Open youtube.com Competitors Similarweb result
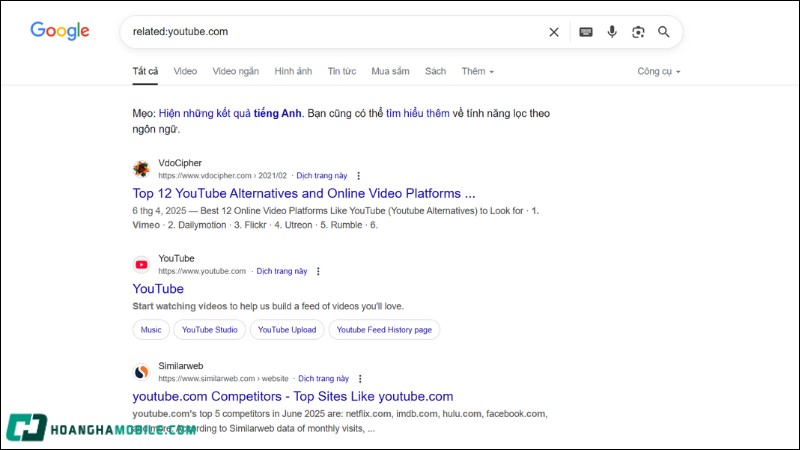The width and height of the screenshot is (800, 450). [x=292, y=396]
